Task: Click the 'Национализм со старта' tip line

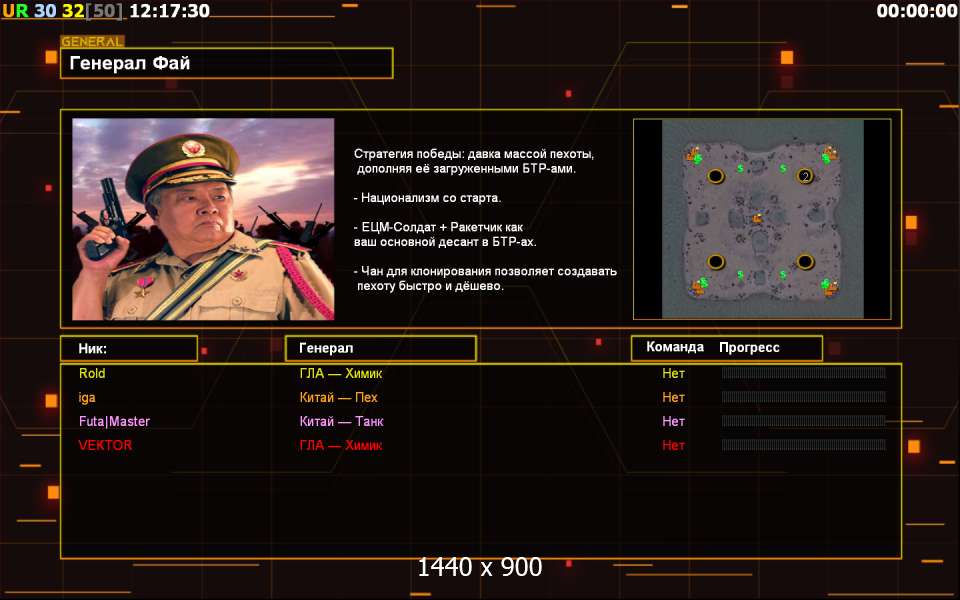Action: tap(427, 198)
